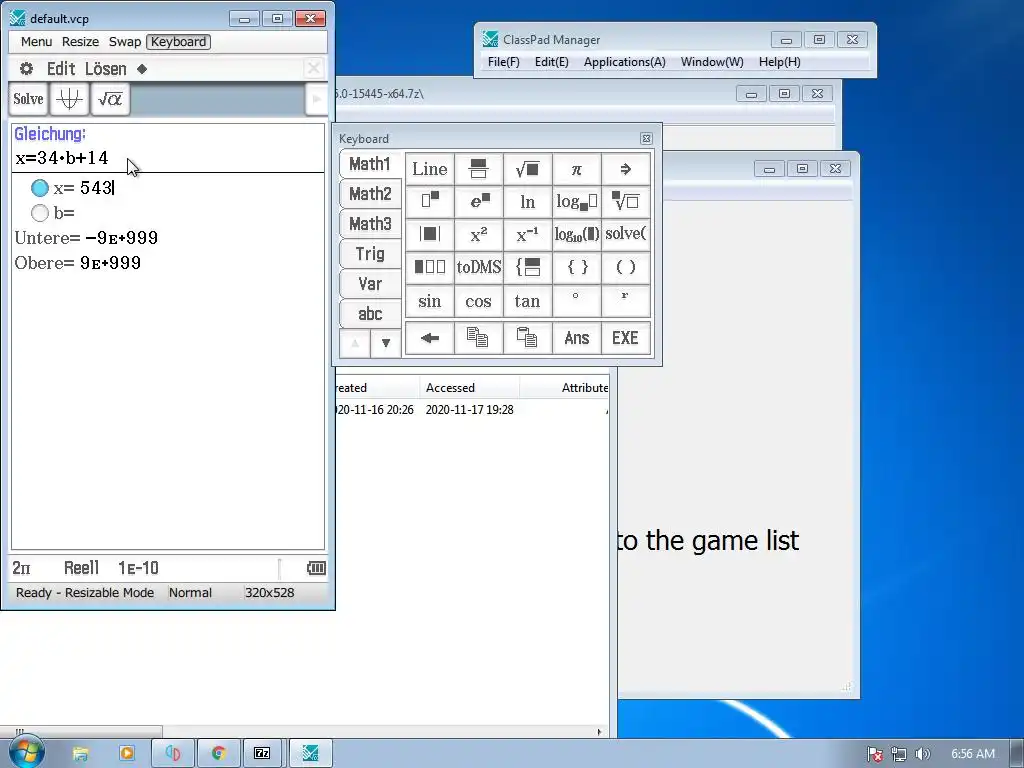1024x768 pixels.
Task: Click the pi key
Action: (x=577, y=169)
